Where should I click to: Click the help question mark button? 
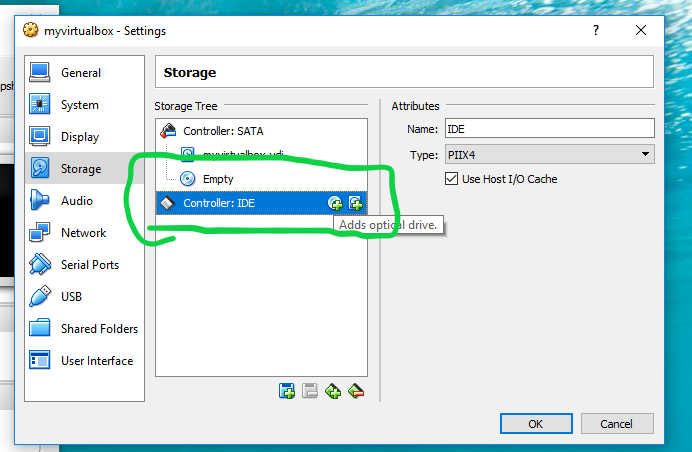(598, 31)
